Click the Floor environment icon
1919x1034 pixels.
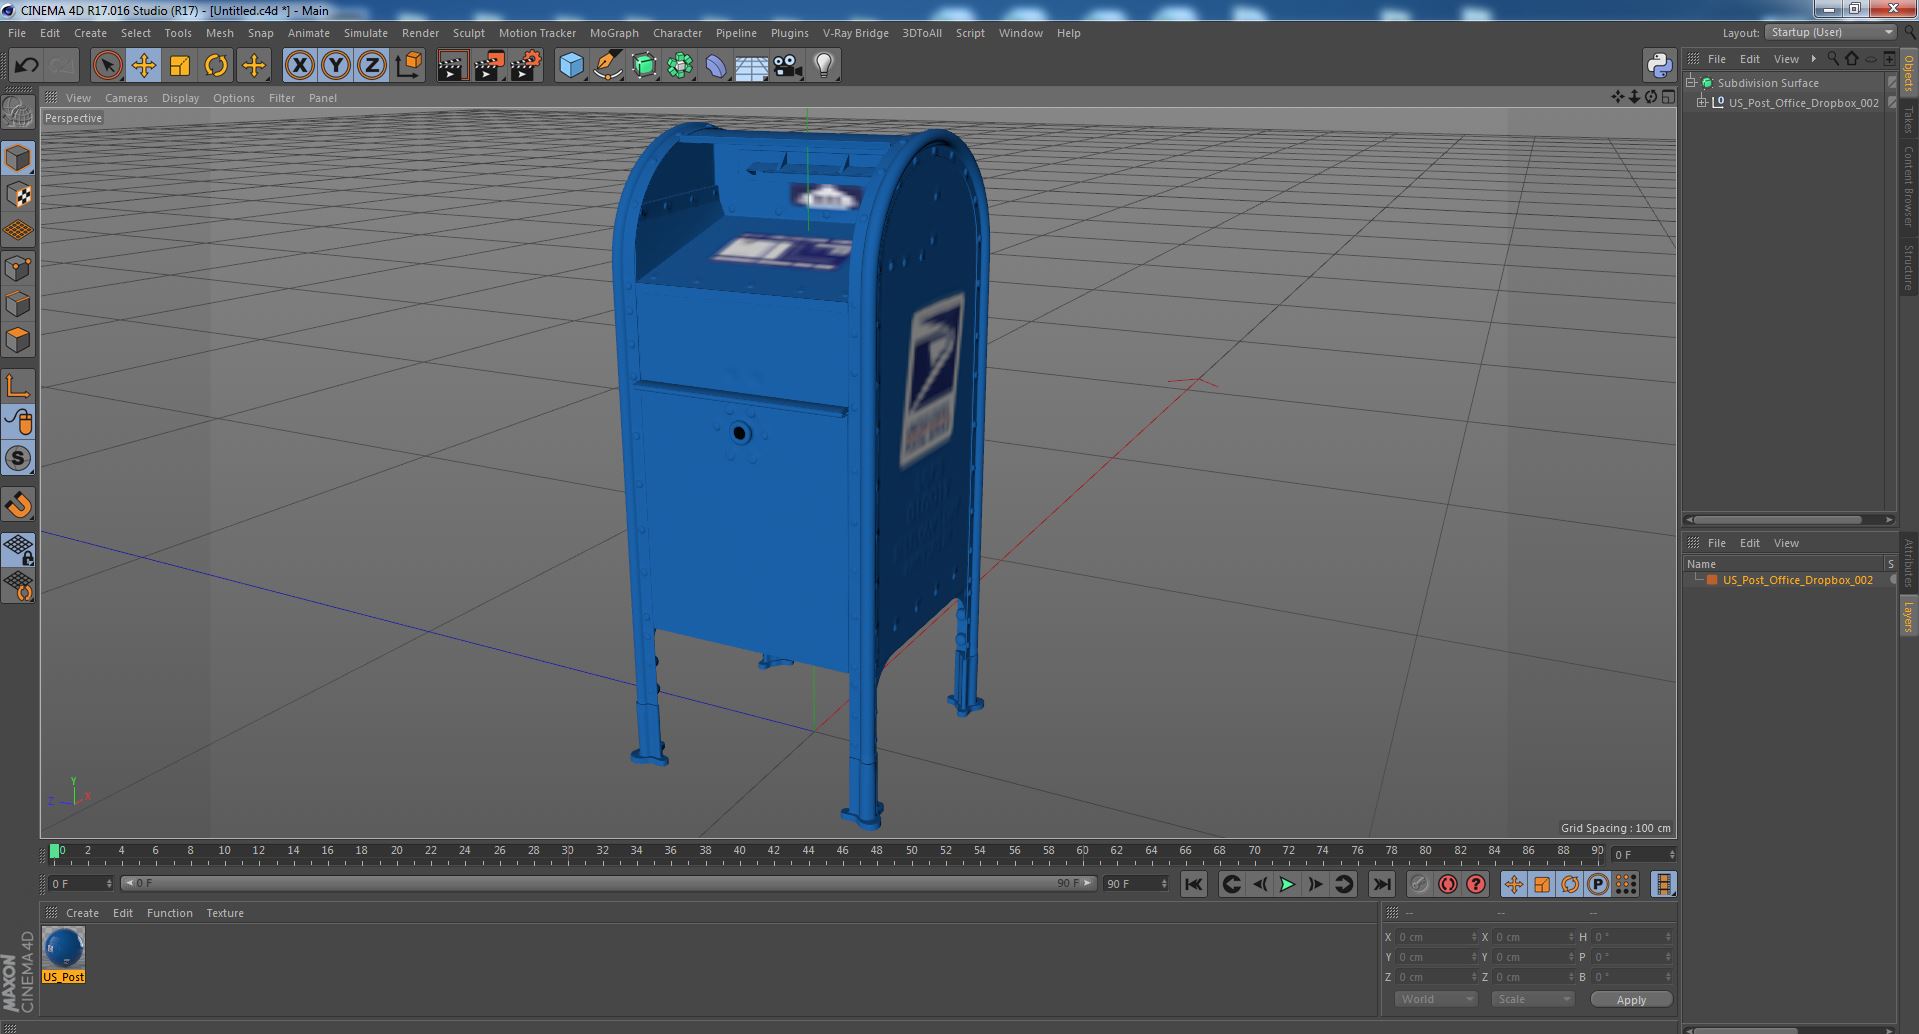point(751,66)
